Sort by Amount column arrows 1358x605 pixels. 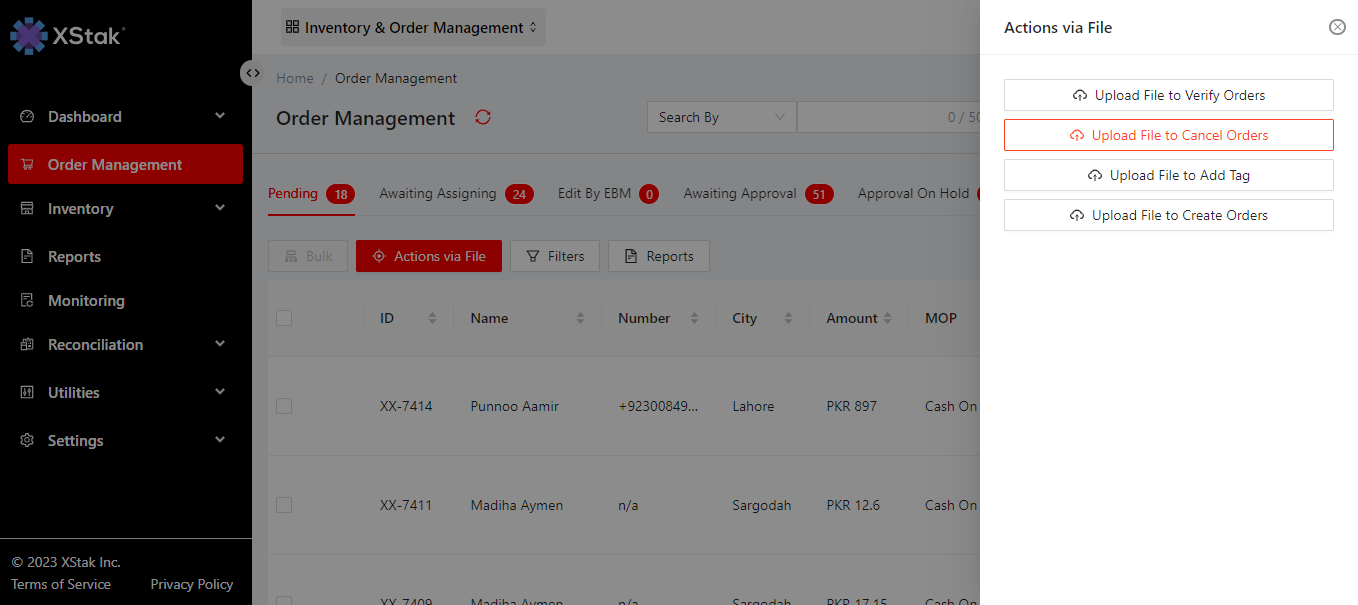click(x=886, y=318)
